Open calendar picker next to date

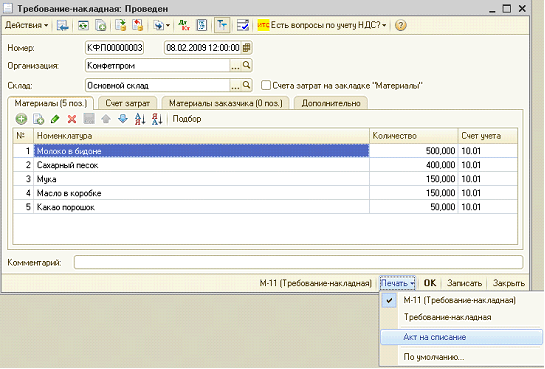click(x=246, y=48)
